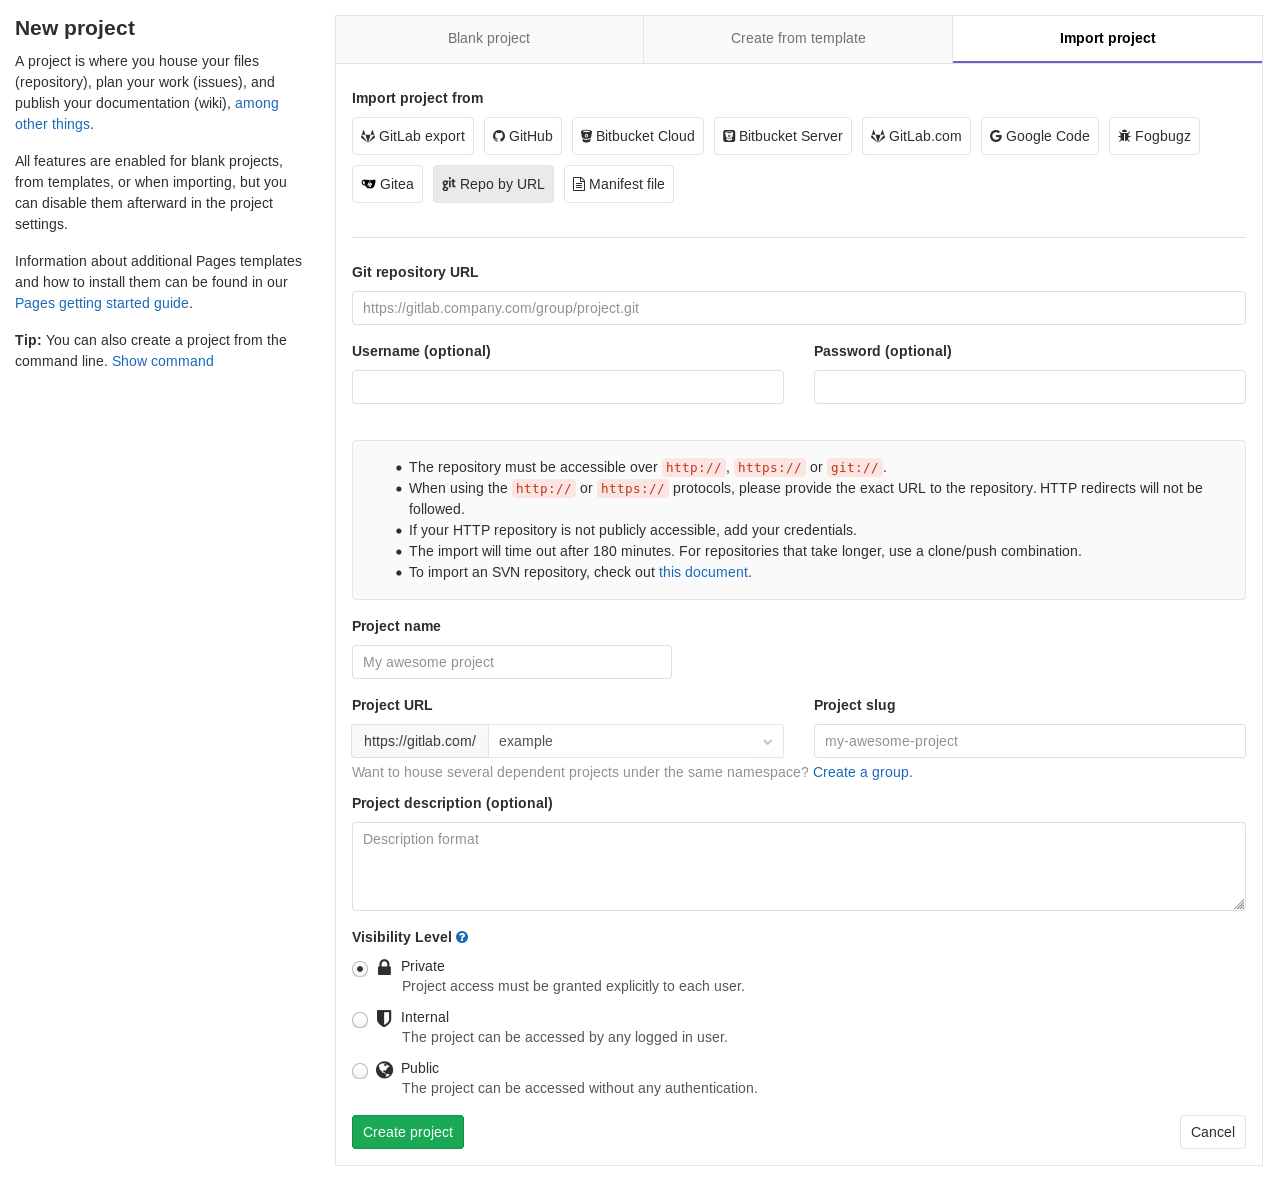Open Visibility Level help

(x=461, y=937)
